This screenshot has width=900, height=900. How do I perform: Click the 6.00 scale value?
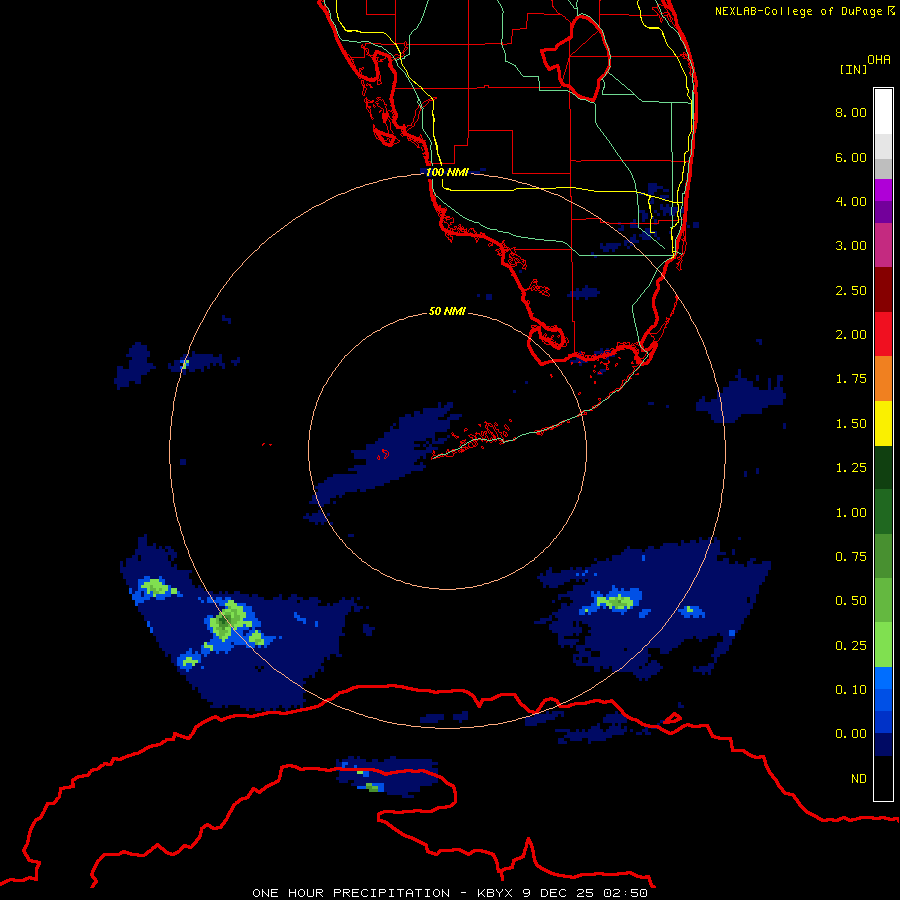[x=851, y=157]
